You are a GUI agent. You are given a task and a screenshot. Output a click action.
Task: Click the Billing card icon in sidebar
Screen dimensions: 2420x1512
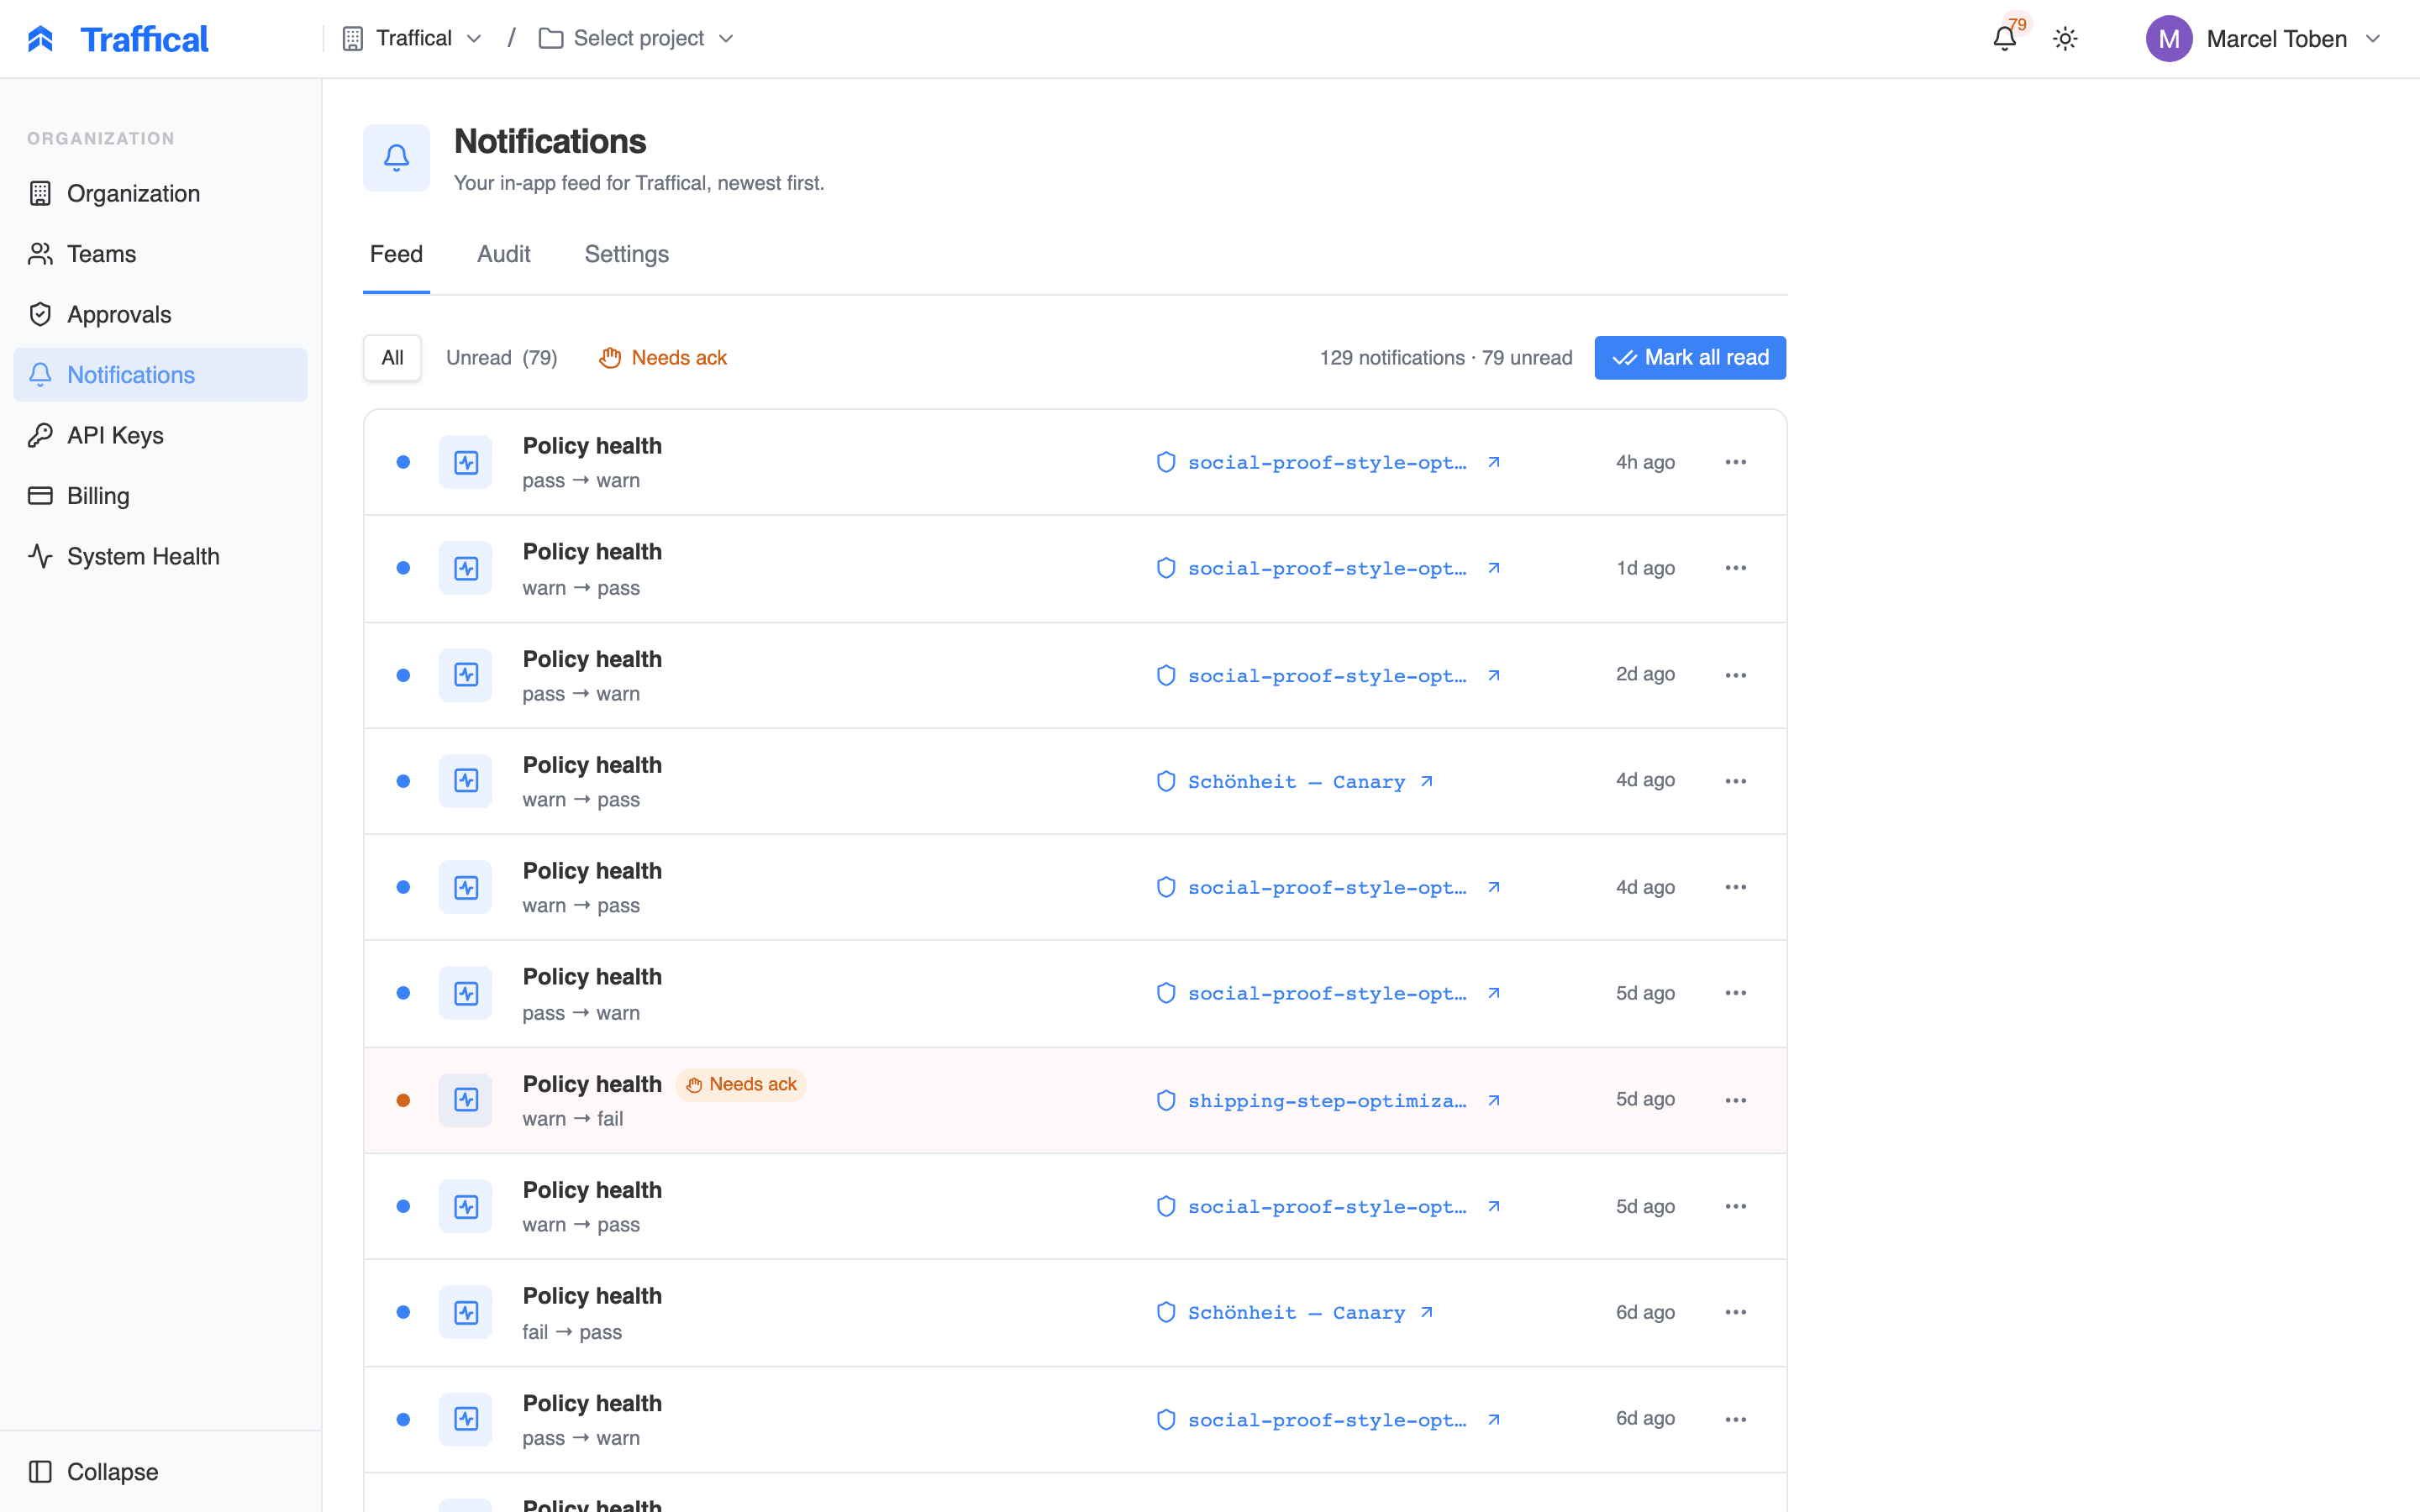pos(40,495)
